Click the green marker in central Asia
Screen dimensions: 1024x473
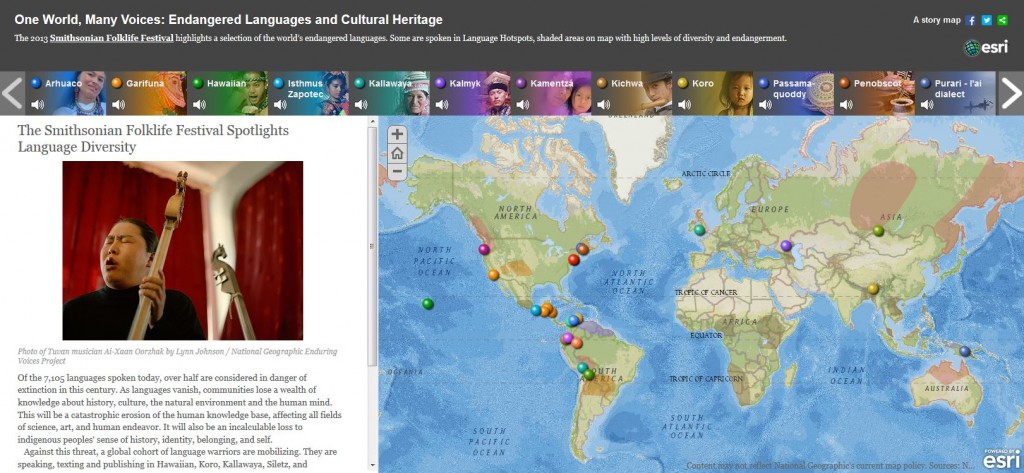click(x=878, y=231)
